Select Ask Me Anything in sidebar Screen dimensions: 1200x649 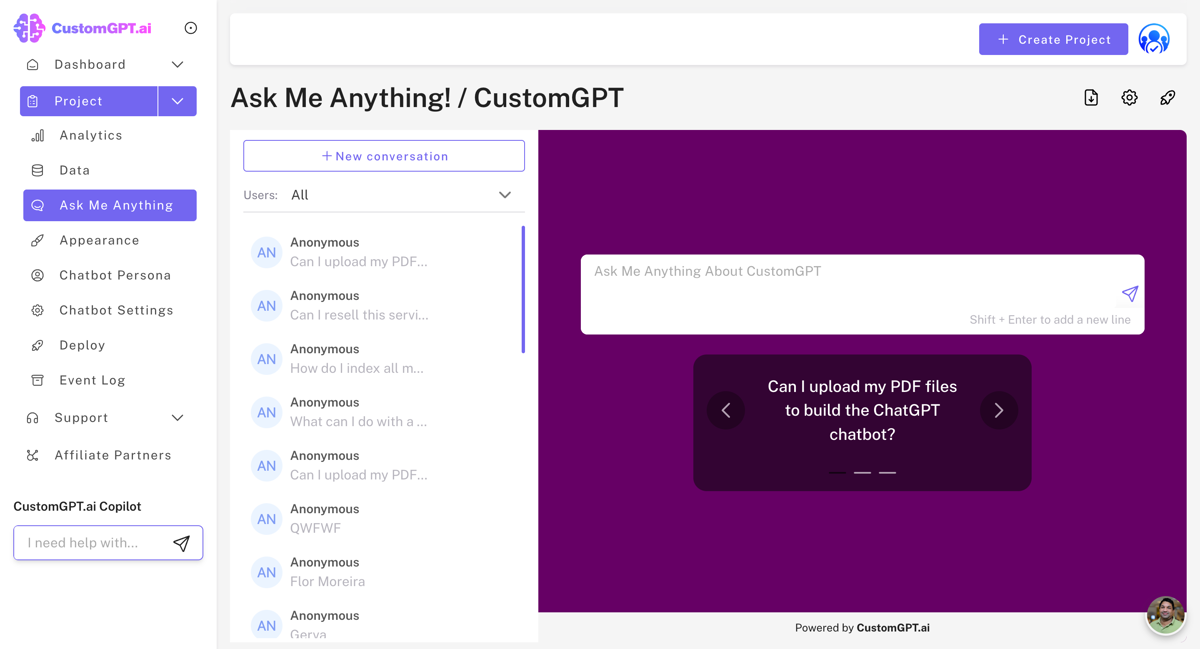(110, 205)
